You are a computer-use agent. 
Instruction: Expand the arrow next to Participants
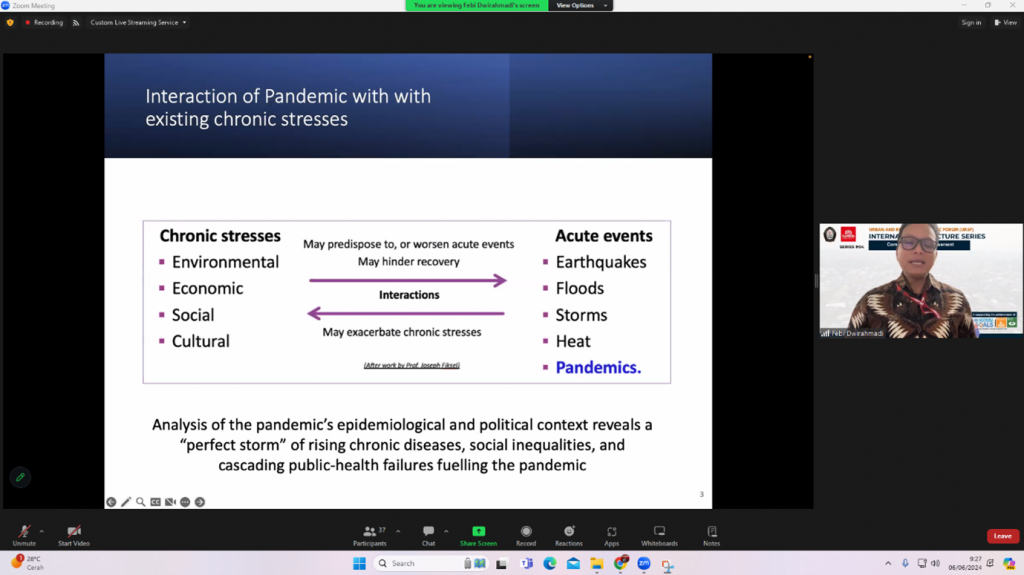398,531
